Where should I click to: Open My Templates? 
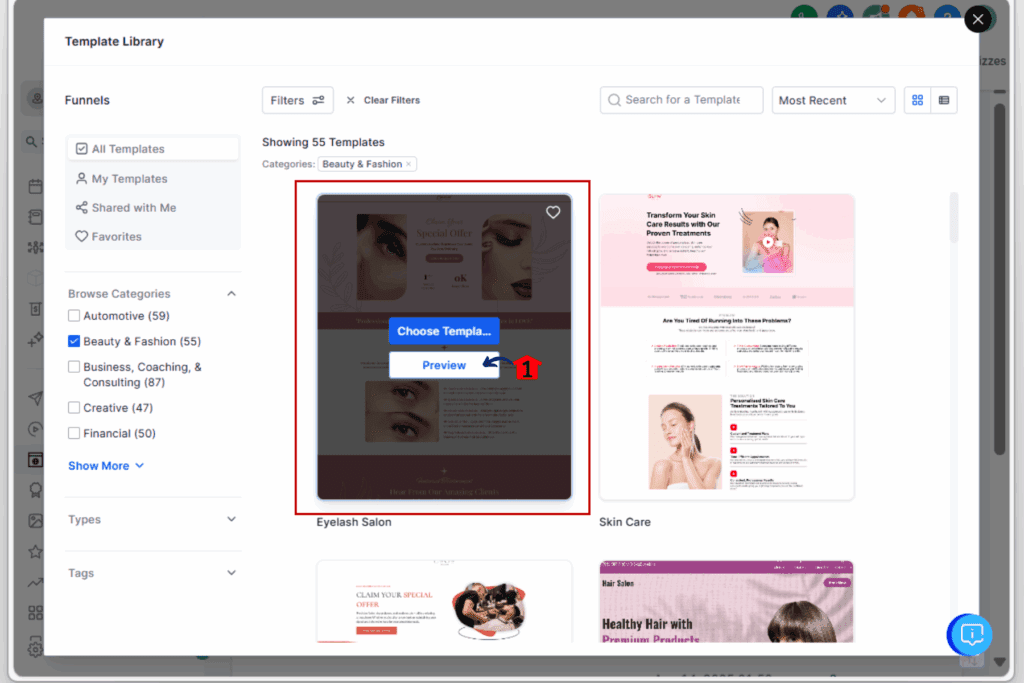(x=153, y=178)
